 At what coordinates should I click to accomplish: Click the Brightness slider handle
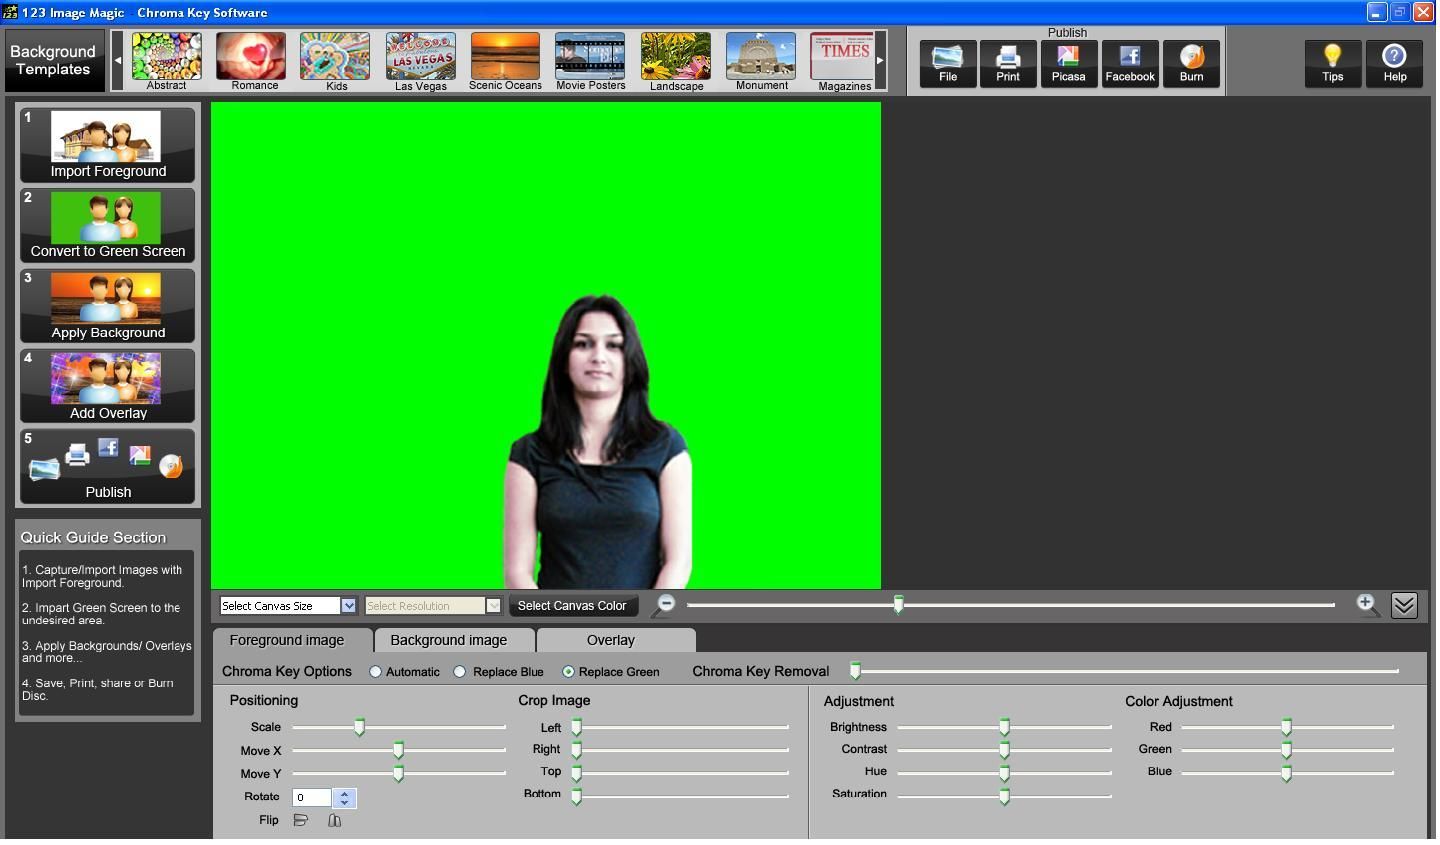(x=1004, y=727)
